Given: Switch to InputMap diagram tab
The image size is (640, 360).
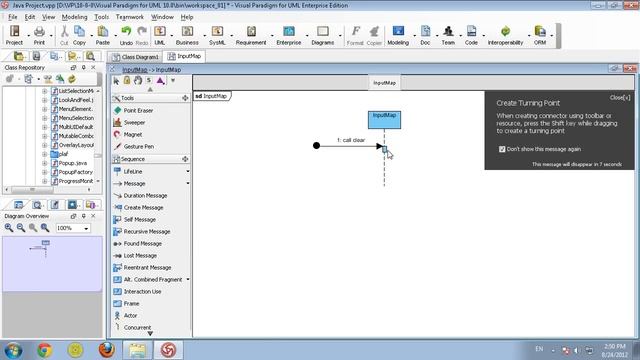Looking at the screenshot, I should [x=184, y=56].
